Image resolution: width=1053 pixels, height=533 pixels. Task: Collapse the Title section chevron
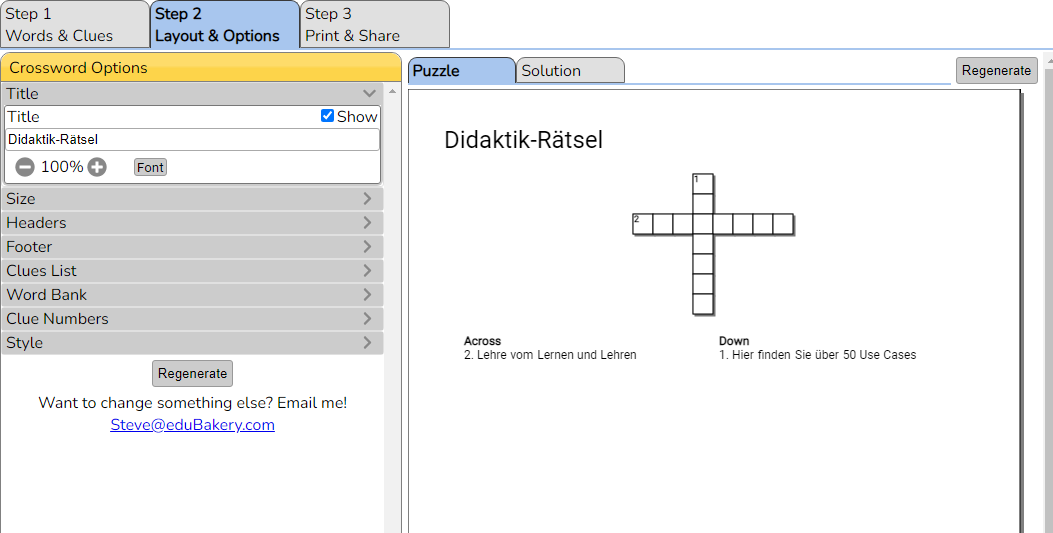[x=369, y=93]
